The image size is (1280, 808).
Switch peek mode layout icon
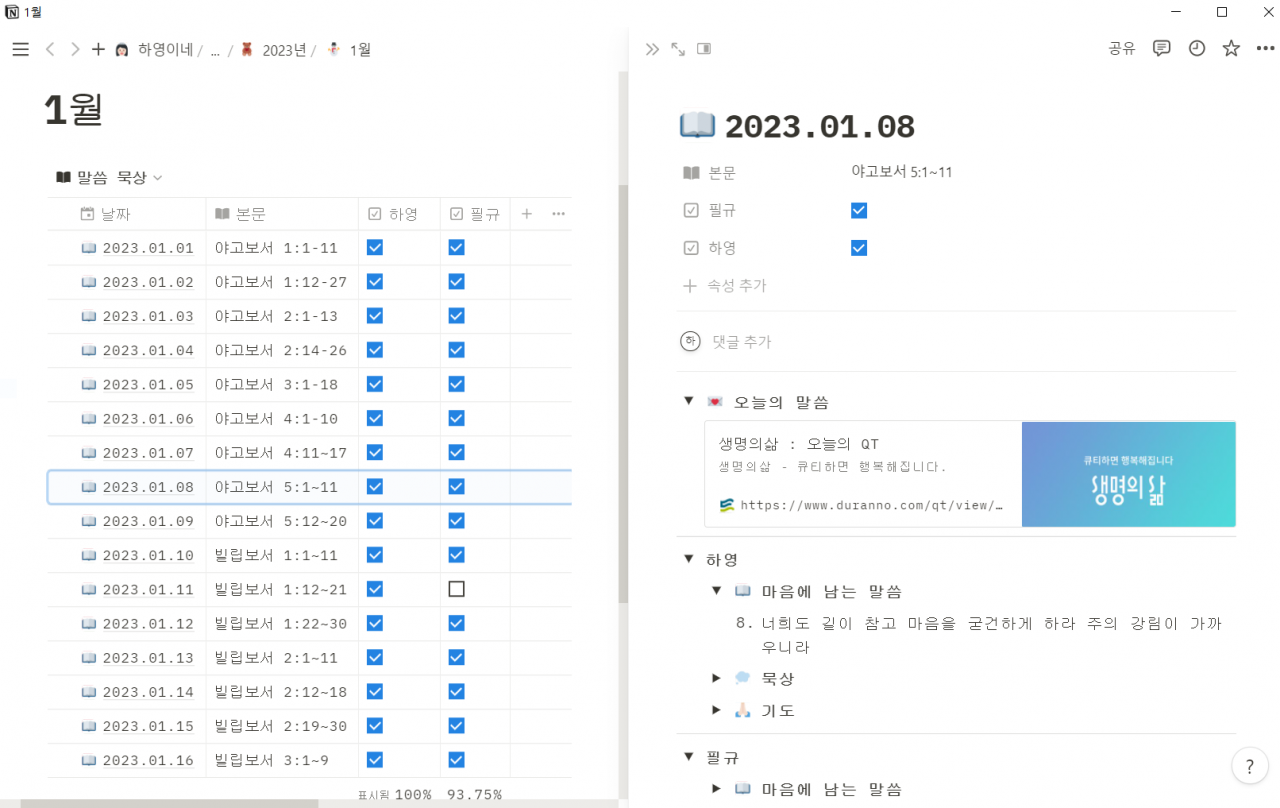(704, 49)
